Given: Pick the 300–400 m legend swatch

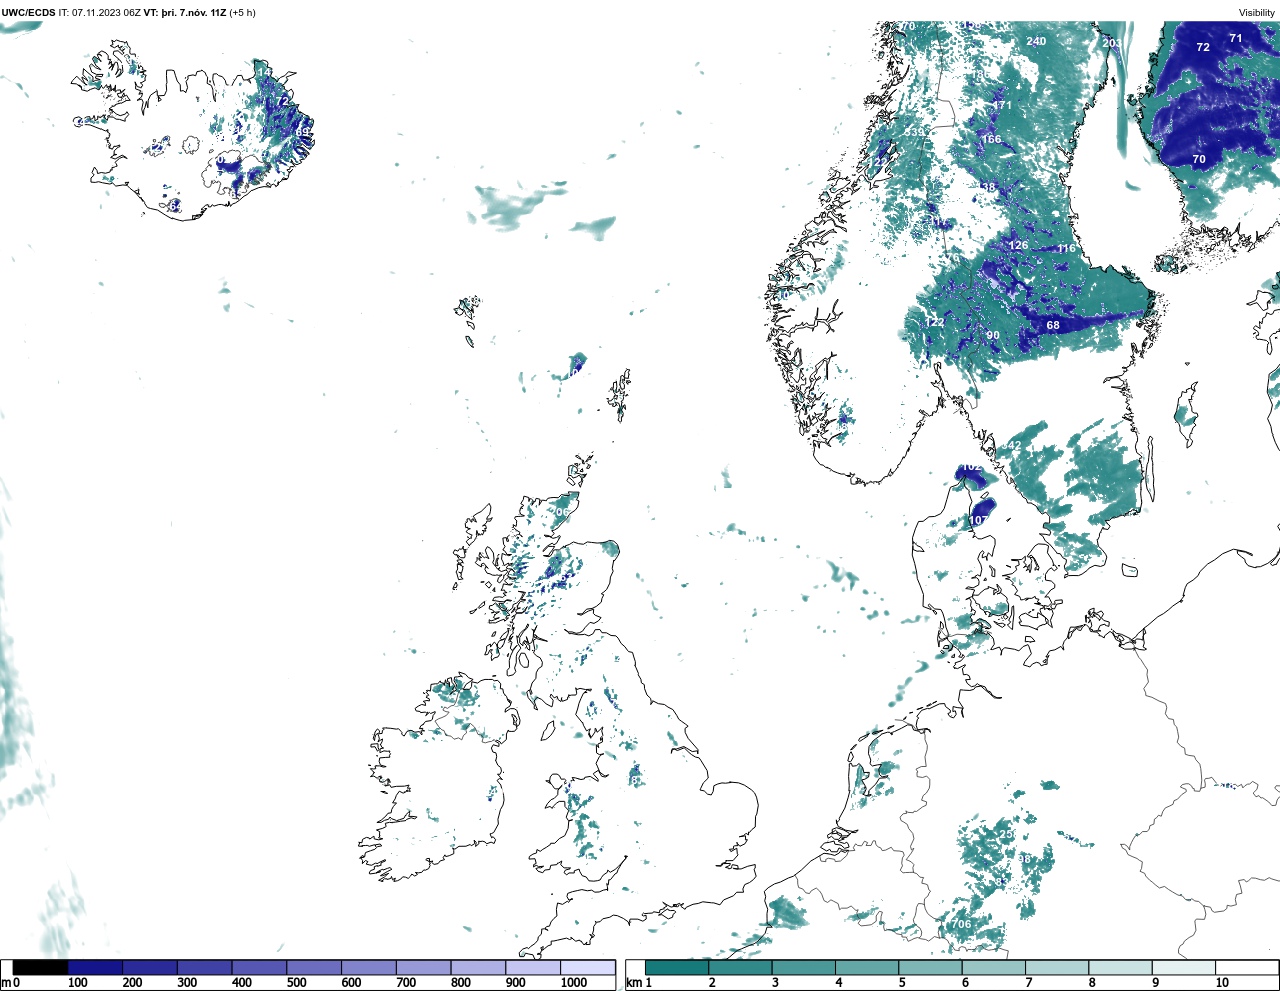Looking at the screenshot, I should click(x=205, y=967).
